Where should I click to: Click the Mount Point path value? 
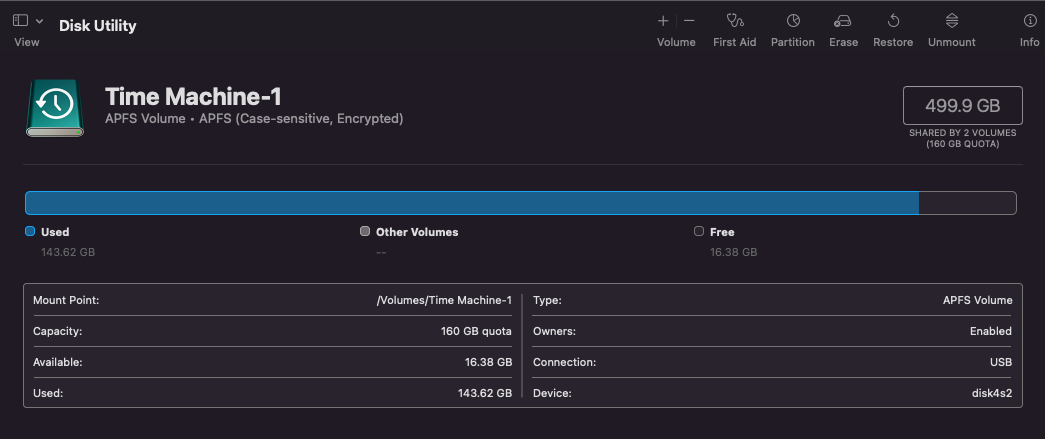point(443,300)
